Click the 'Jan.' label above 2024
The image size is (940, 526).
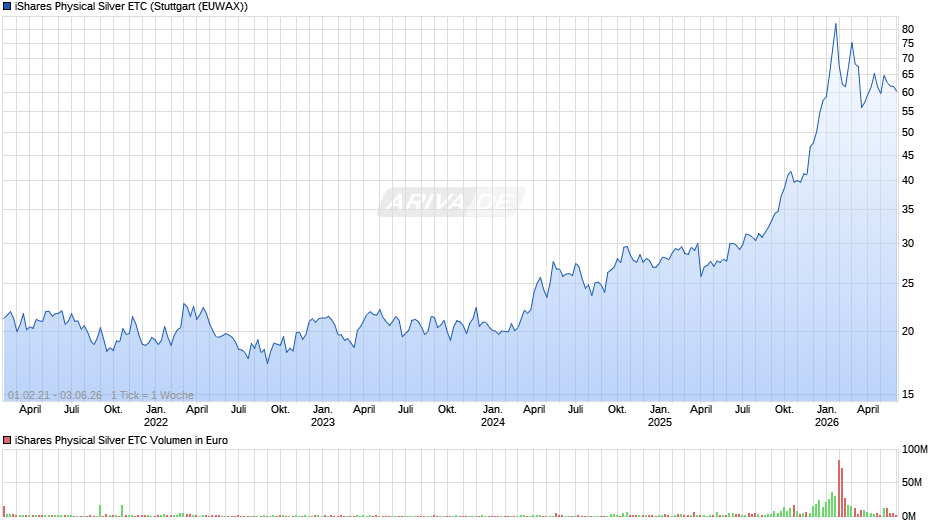click(x=493, y=410)
